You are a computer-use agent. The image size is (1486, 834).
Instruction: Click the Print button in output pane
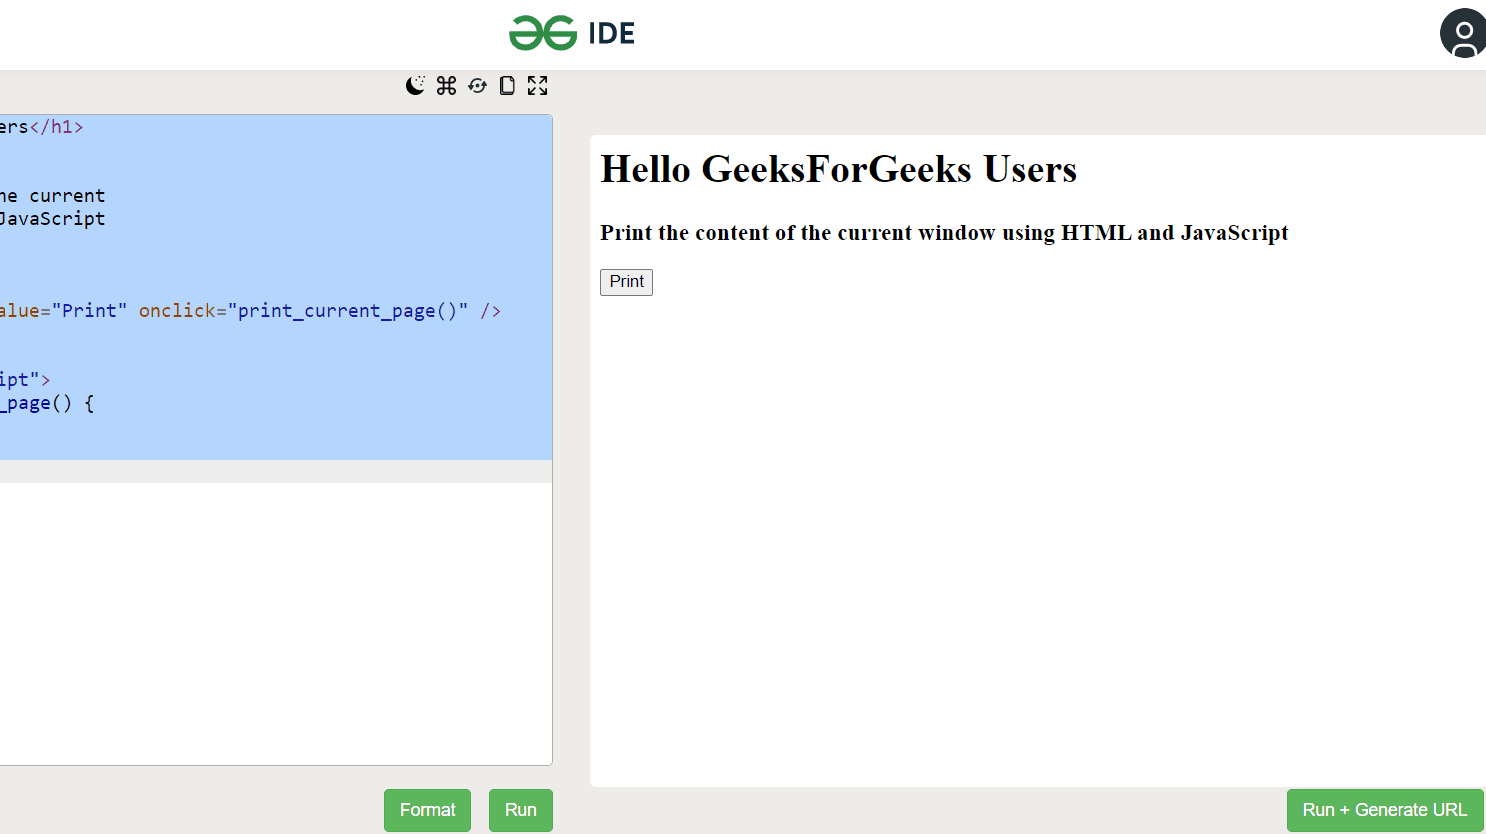(626, 282)
